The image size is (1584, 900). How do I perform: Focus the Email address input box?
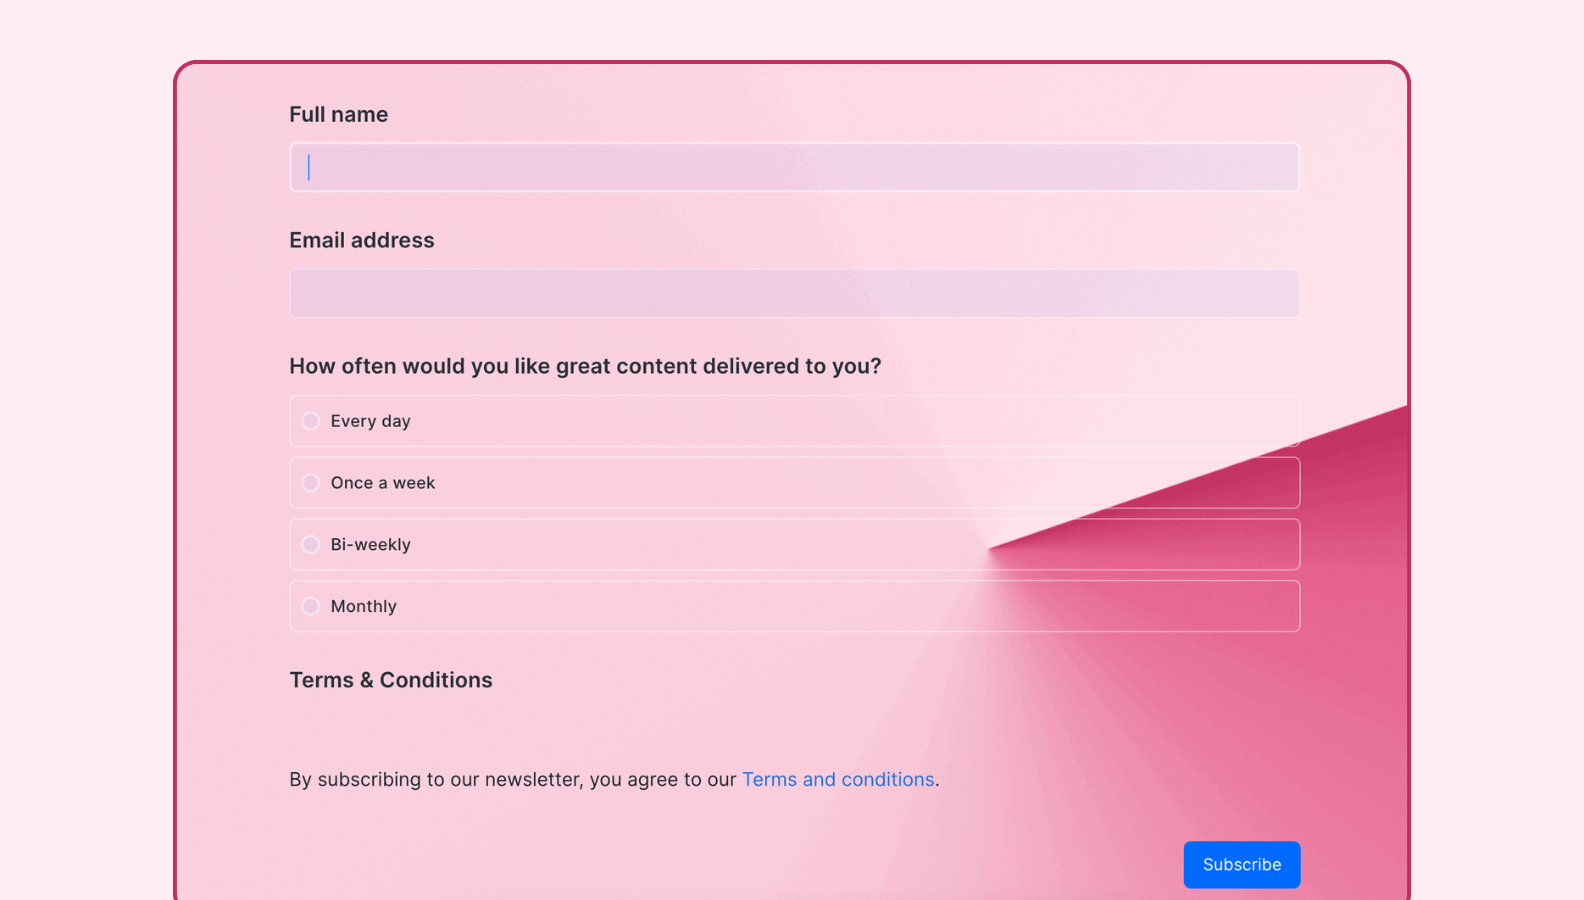click(x=794, y=293)
